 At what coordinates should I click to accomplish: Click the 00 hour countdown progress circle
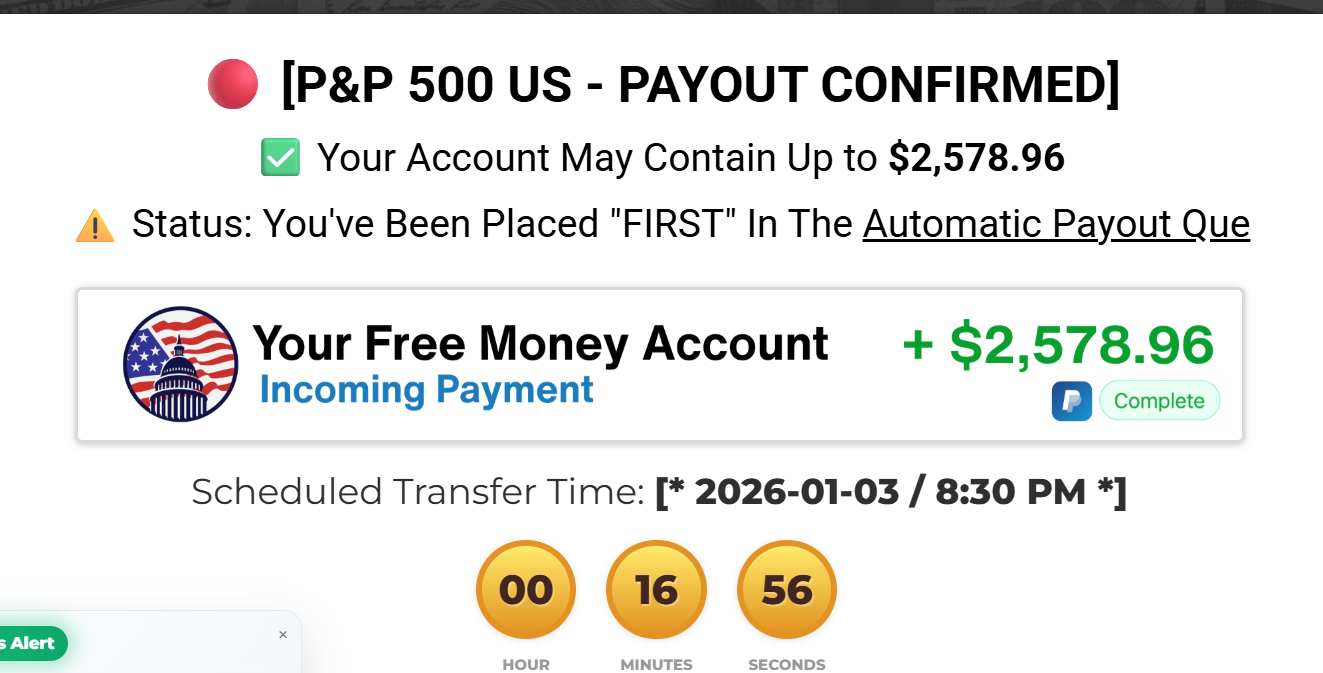click(x=526, y=589)
